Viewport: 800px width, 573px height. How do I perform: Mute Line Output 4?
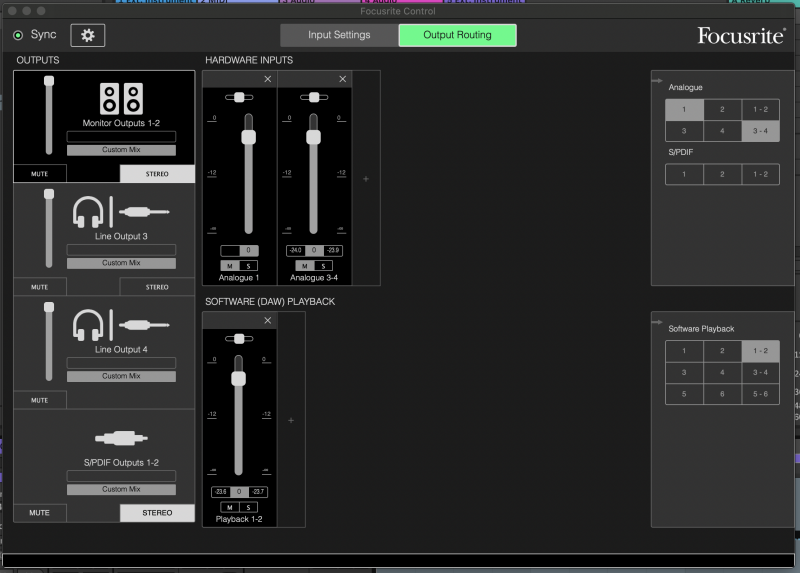coord(40,401)
